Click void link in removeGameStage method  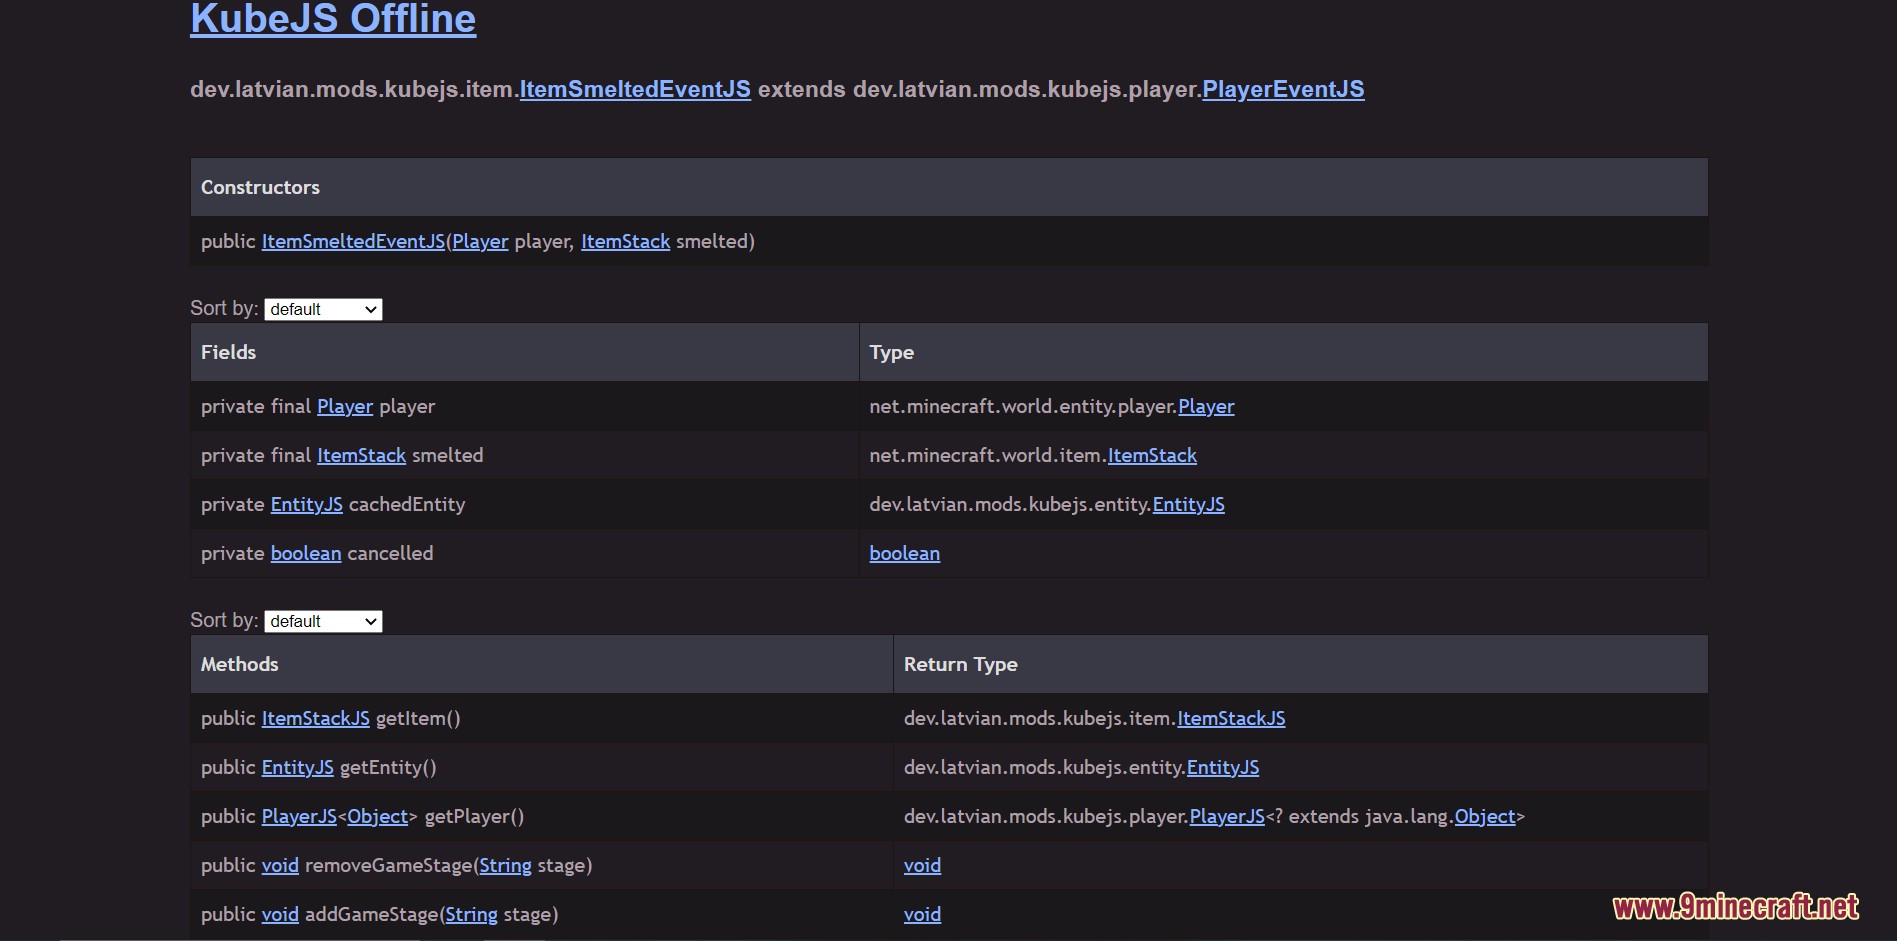(x=280, y=865)
